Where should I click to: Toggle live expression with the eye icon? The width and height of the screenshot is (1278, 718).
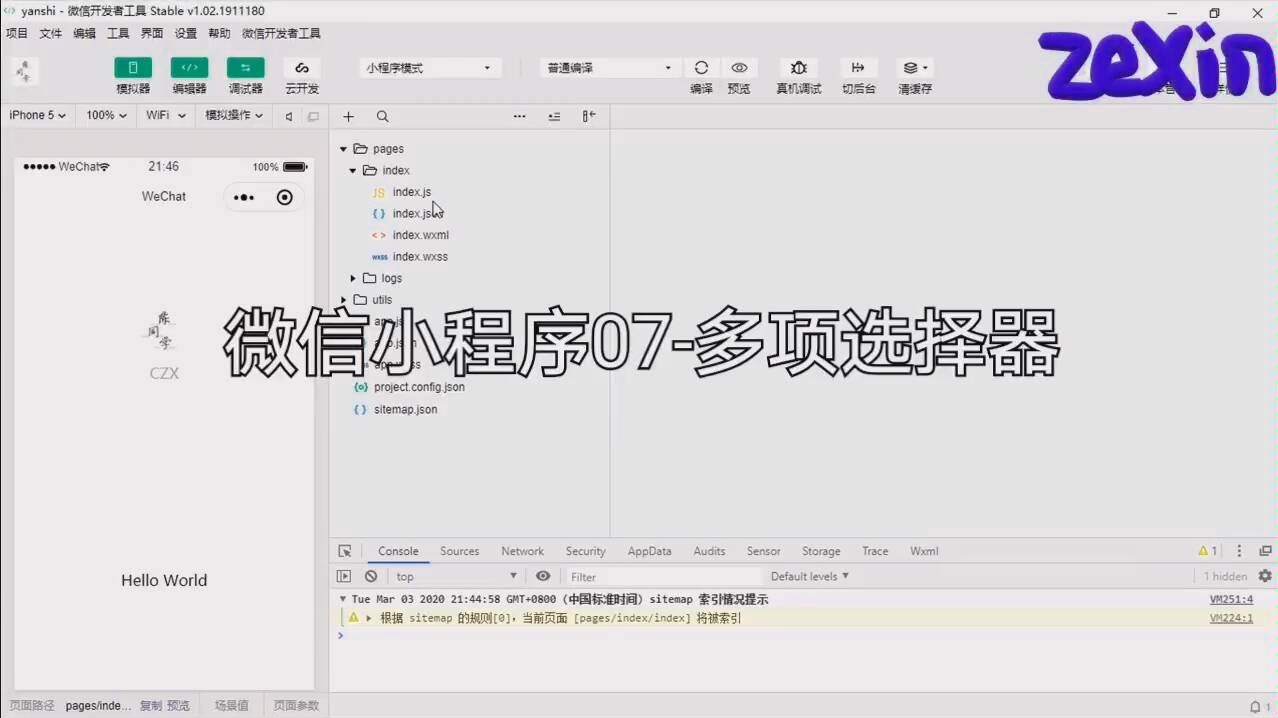[543, 576]
